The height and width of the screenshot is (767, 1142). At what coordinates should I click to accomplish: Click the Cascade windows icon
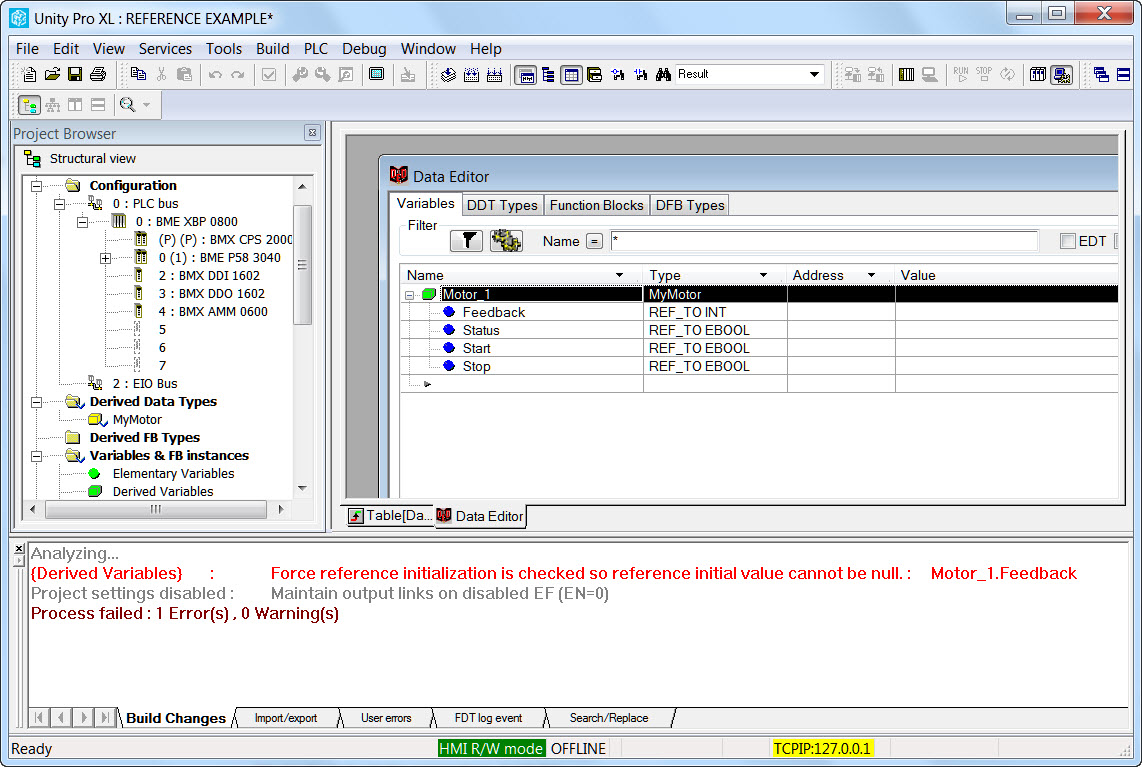[1101, 74]
